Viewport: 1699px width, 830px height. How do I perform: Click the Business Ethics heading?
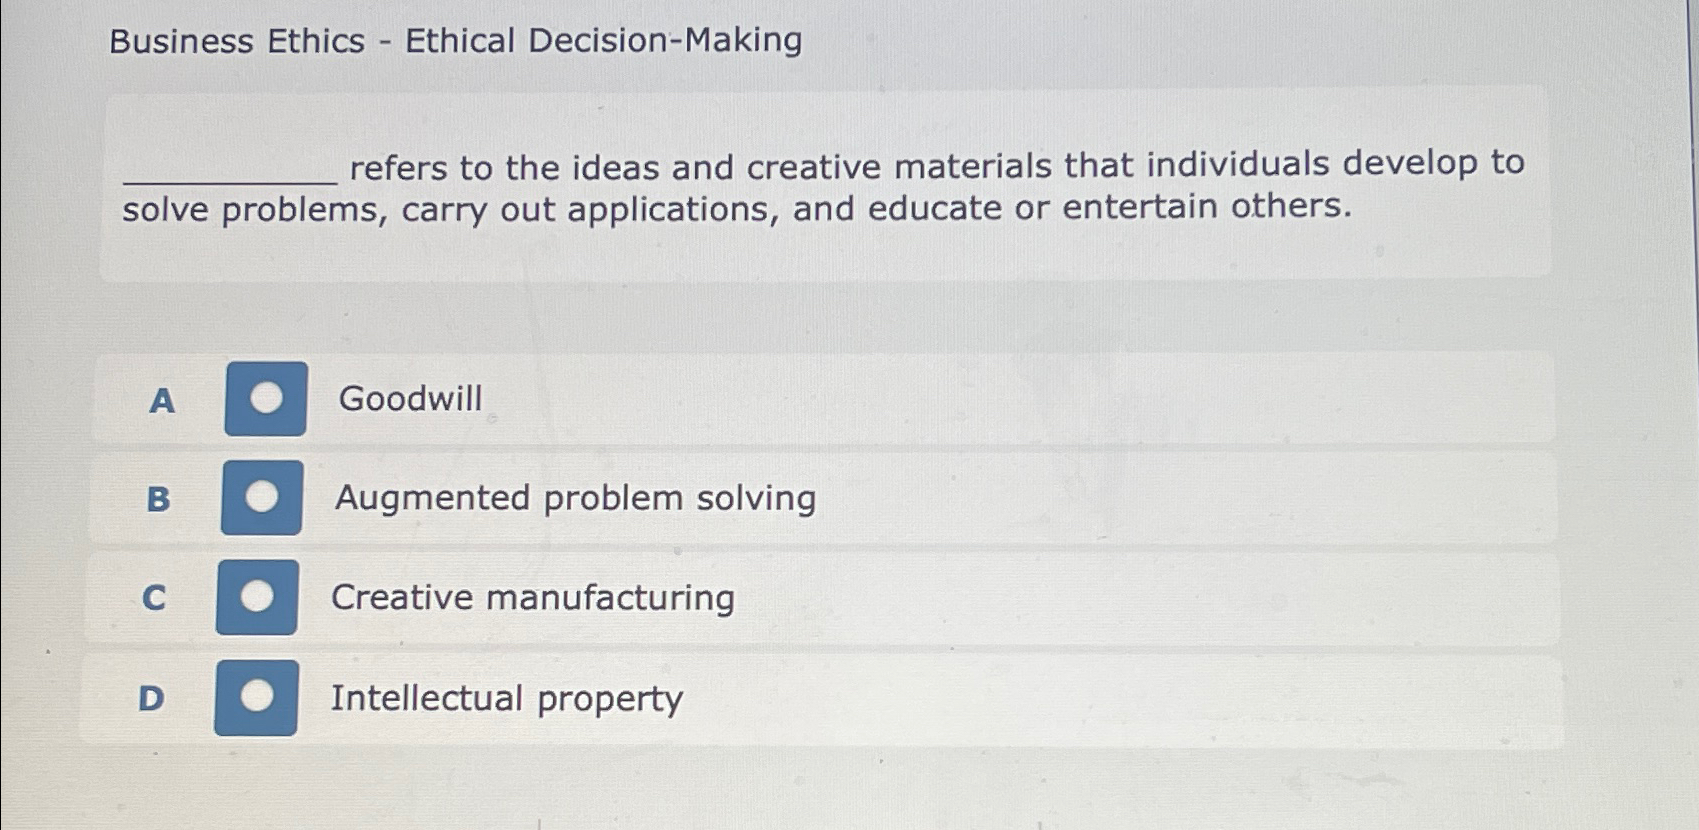pyautogui.click(x=237, y=42)
